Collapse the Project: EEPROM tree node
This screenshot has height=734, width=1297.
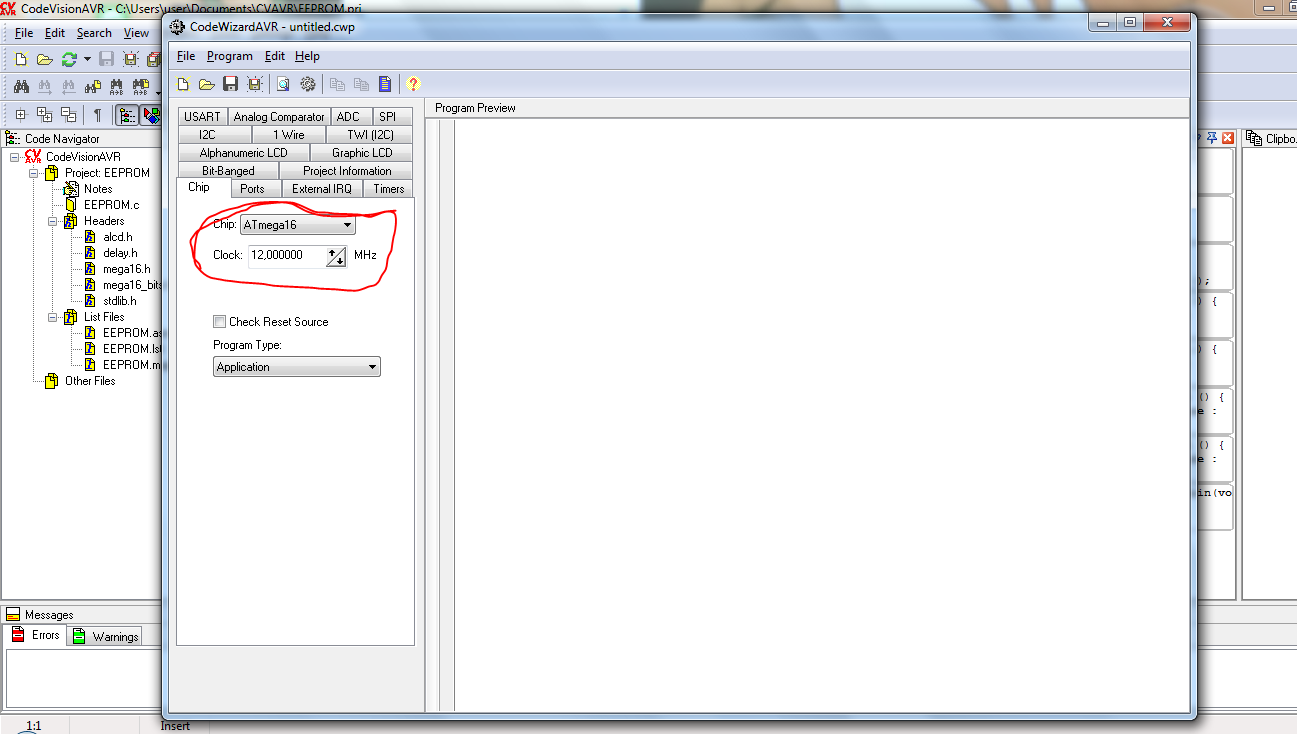tap(34, 173)
